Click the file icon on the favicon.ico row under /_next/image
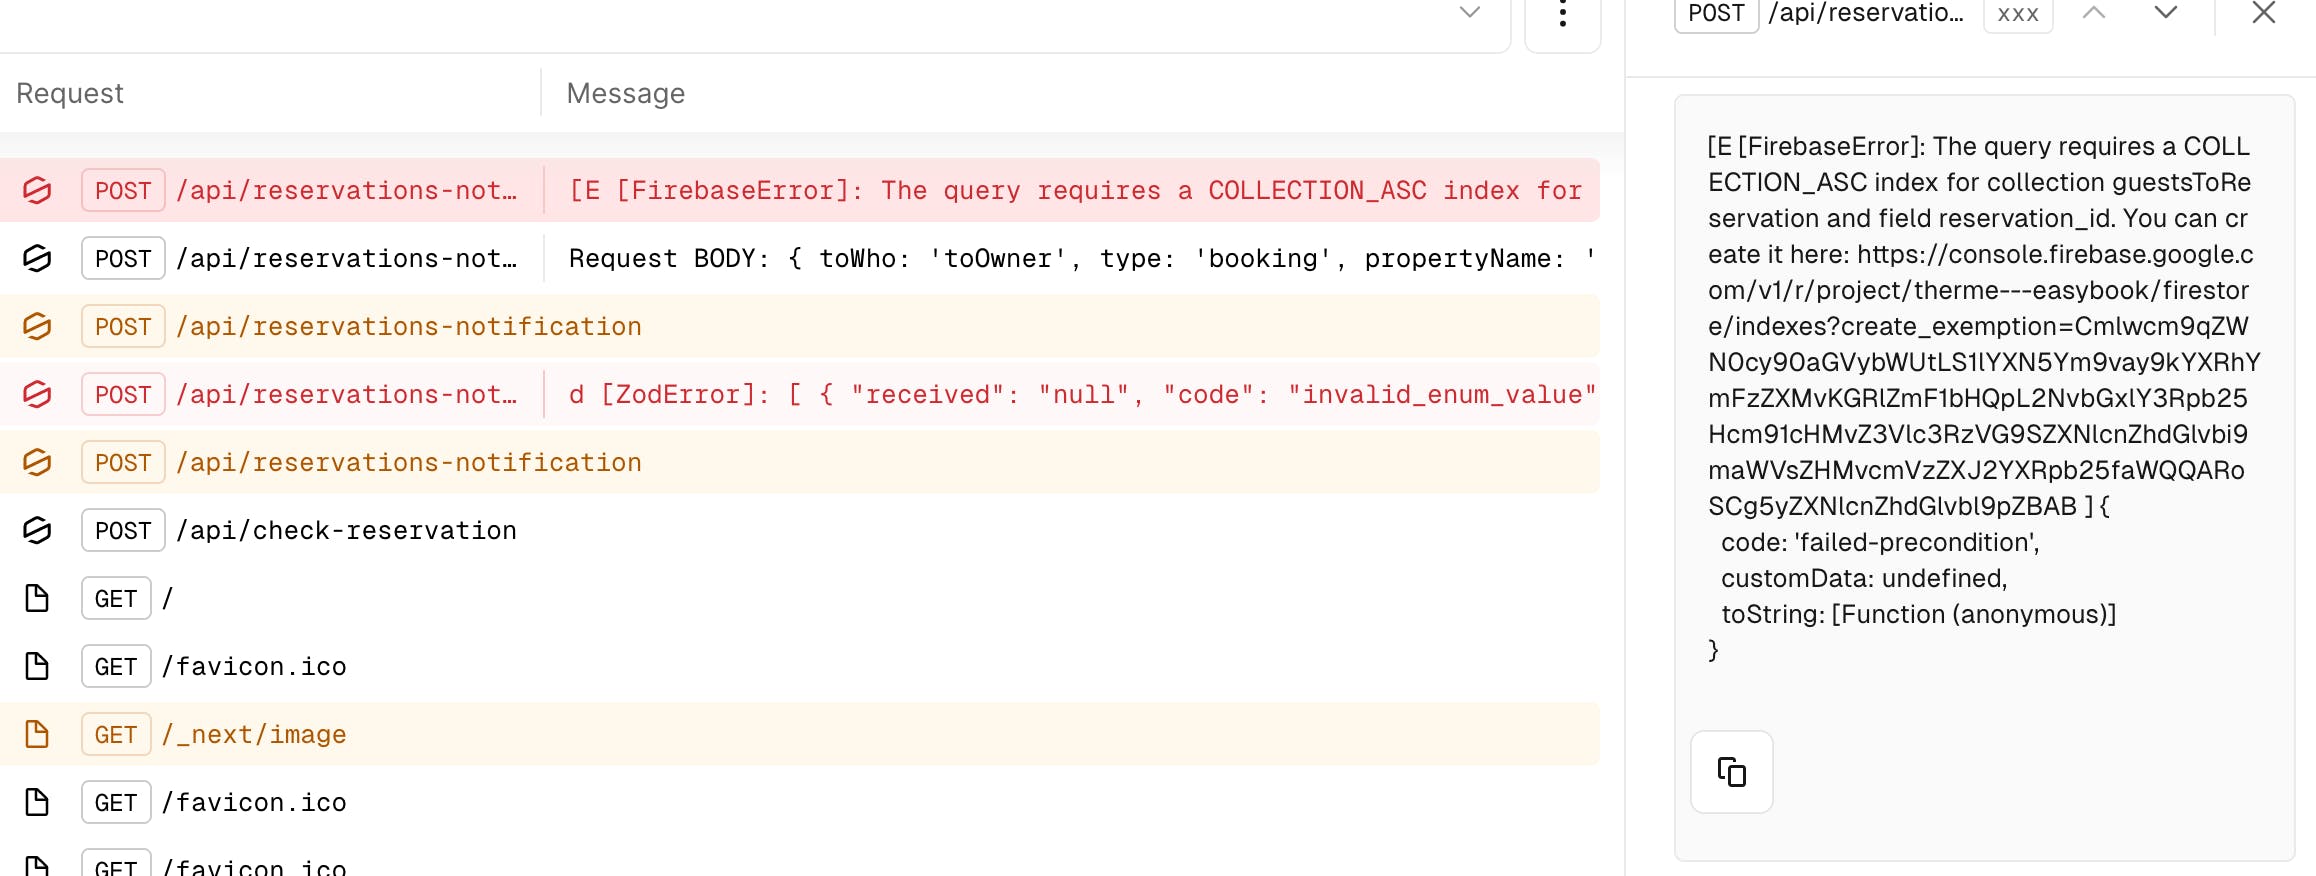This screenshot has height=876, width=2316. pyautogui.click(x=37, y=802)
